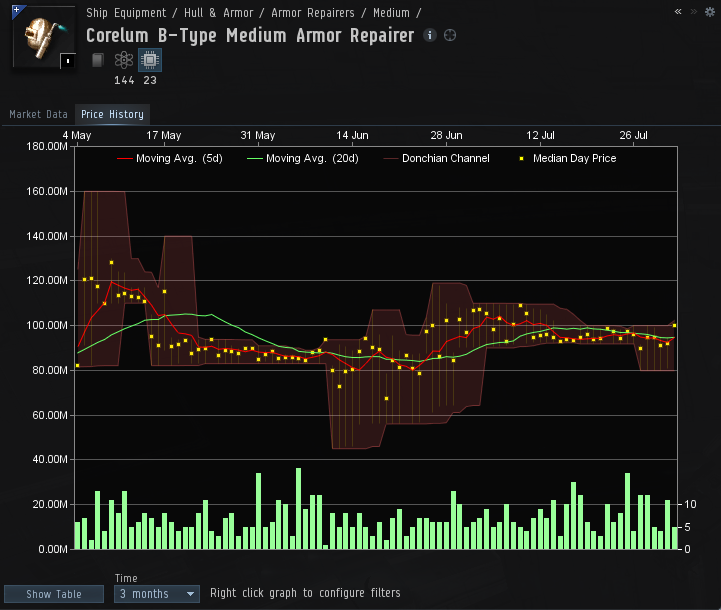Toggle the Moving Avg. (5d) legend entry
Image resolution: width=721 pixels, height=610 pixels.
click(x=170, y=159)
